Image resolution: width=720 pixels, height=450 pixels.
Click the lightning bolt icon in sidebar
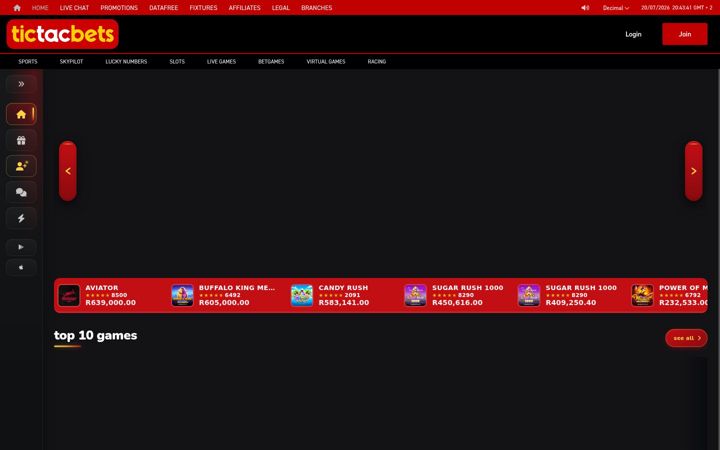coord(21,218)
